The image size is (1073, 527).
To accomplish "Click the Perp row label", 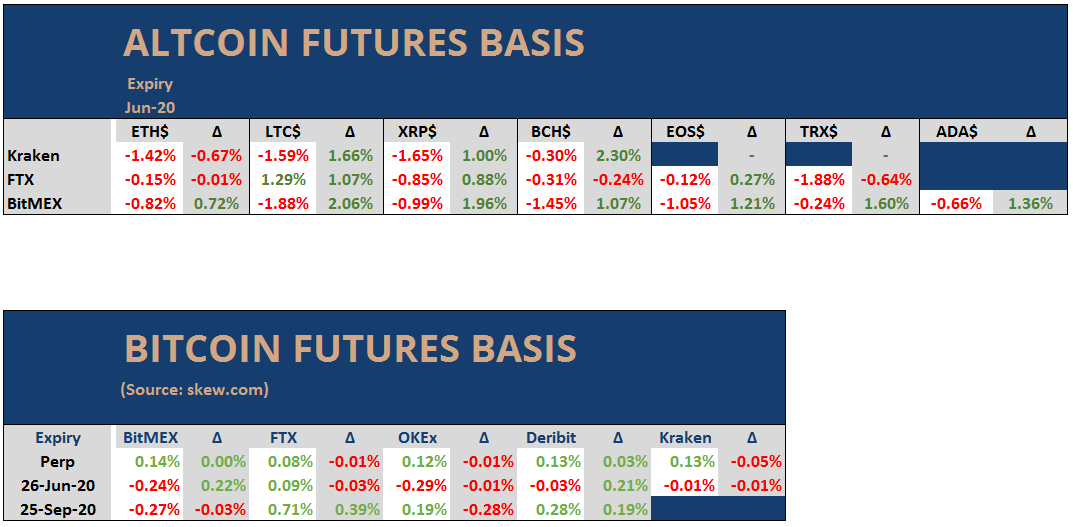I will 58,461.
